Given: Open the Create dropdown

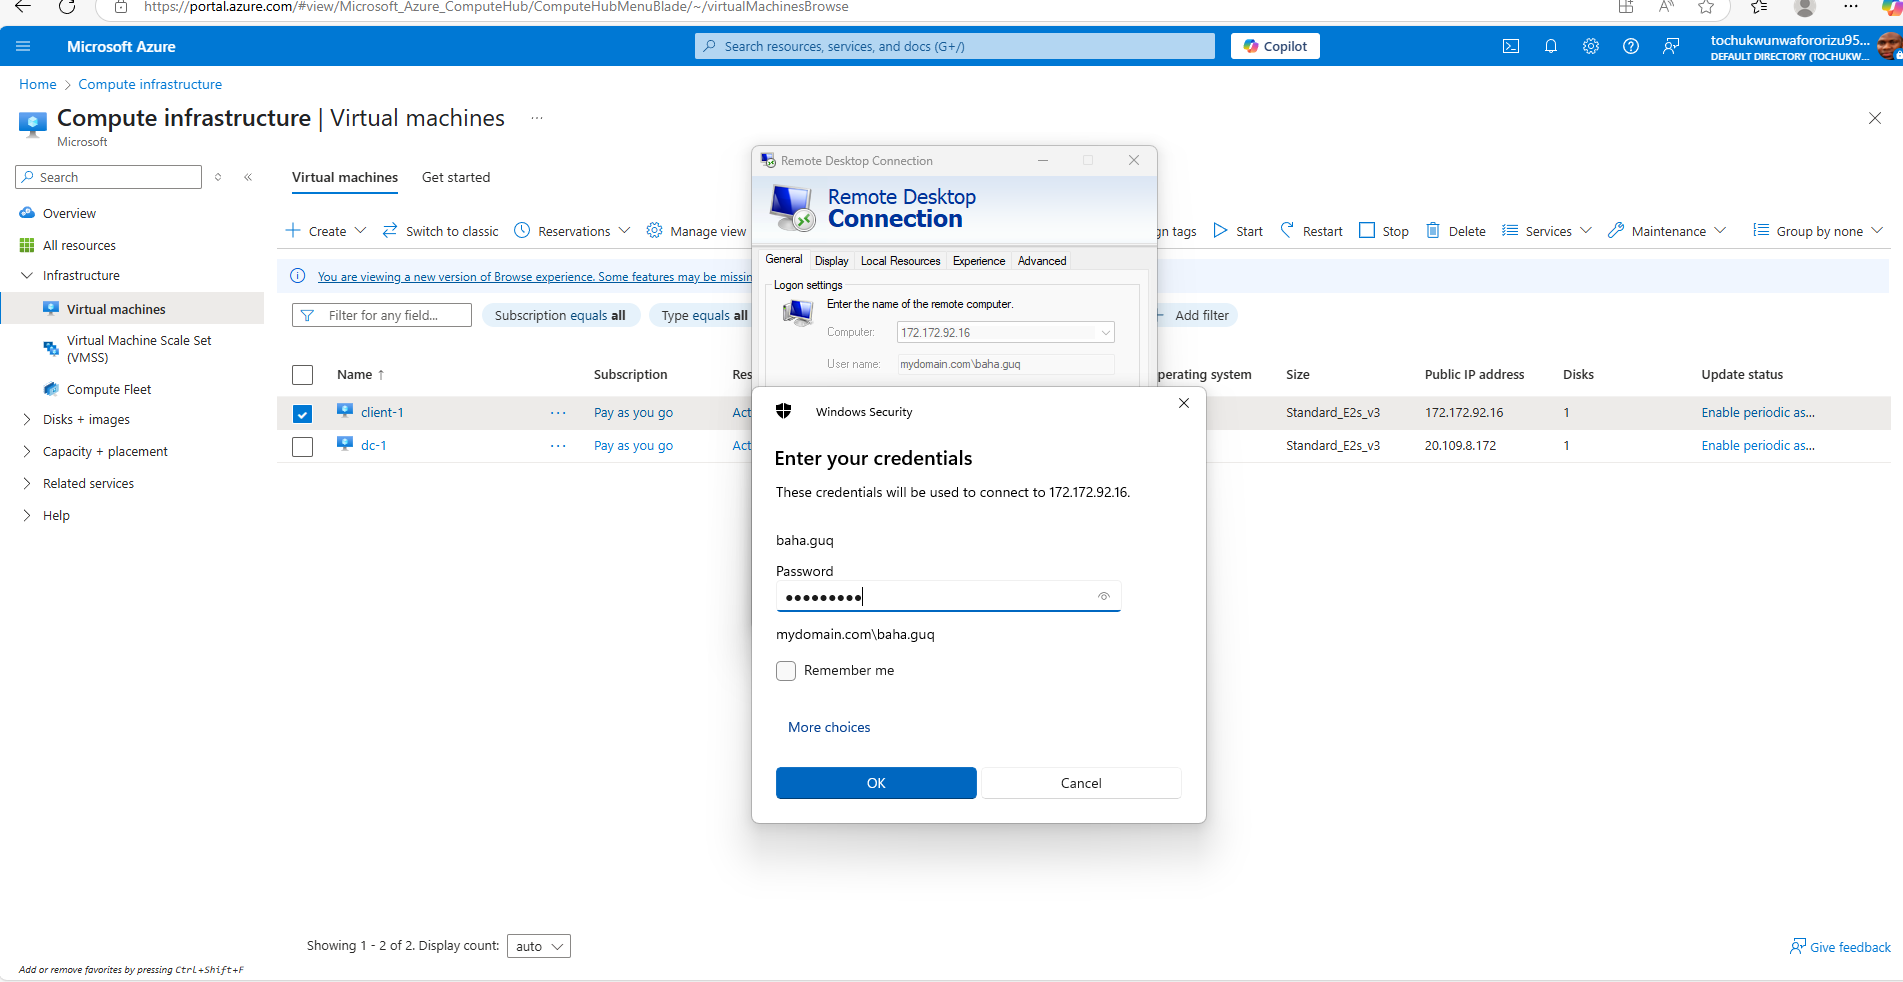Looking at the screenshot, I should [326, 231].
